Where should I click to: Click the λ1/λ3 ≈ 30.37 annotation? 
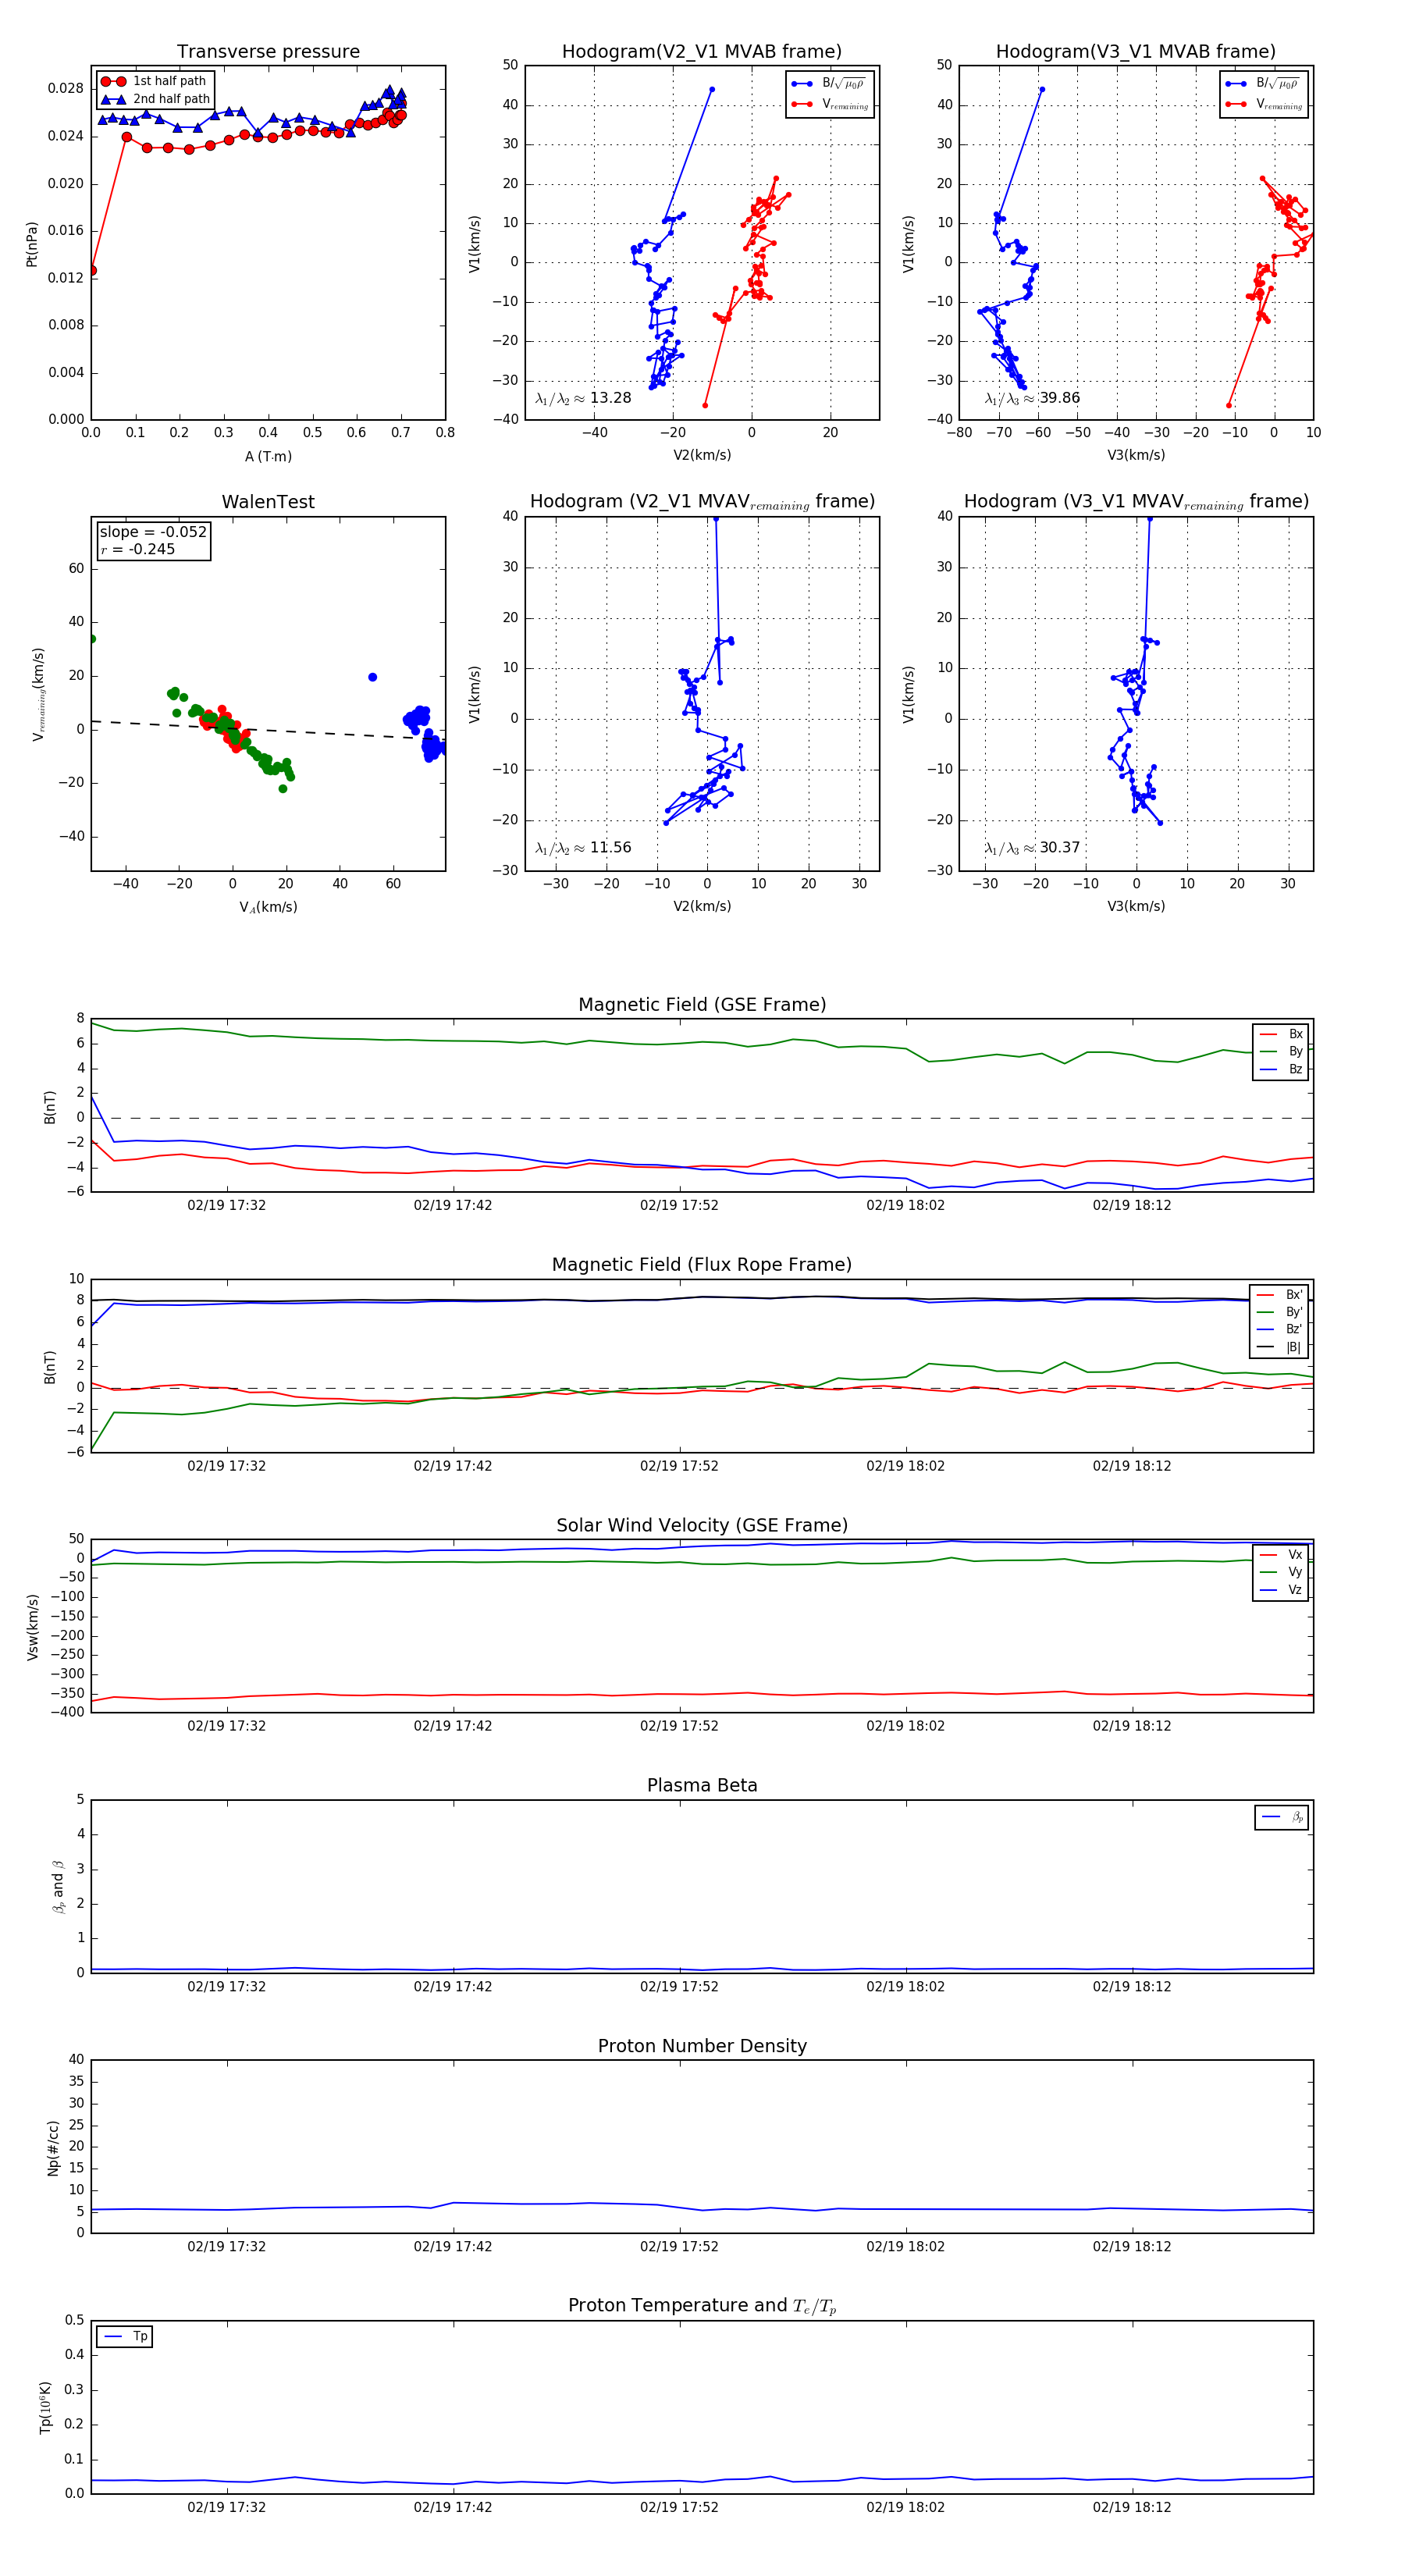tap(1032, 848)
